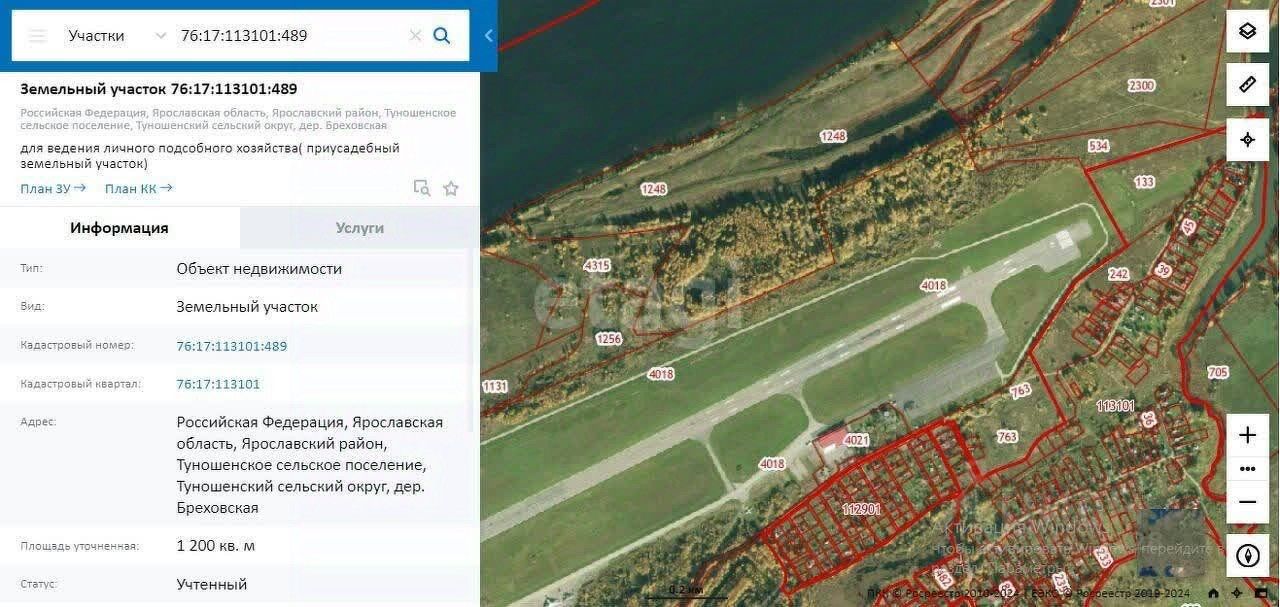This screenshot has width=1280, height=607.
Task: Open cadastral quarter 76:17:113101 link
Action: click(218, 384)
